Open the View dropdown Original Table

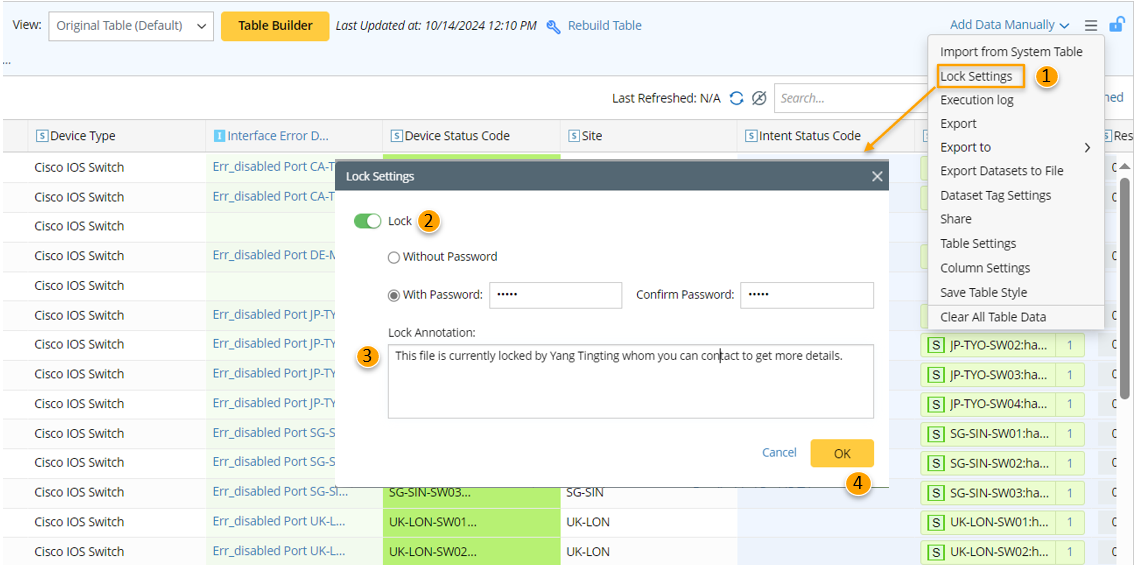point(131,26)
